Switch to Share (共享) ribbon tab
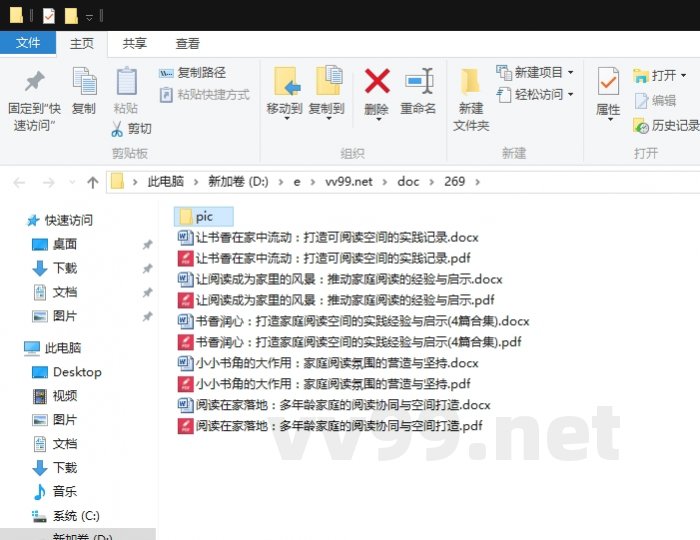 click(x=135, y=43)
